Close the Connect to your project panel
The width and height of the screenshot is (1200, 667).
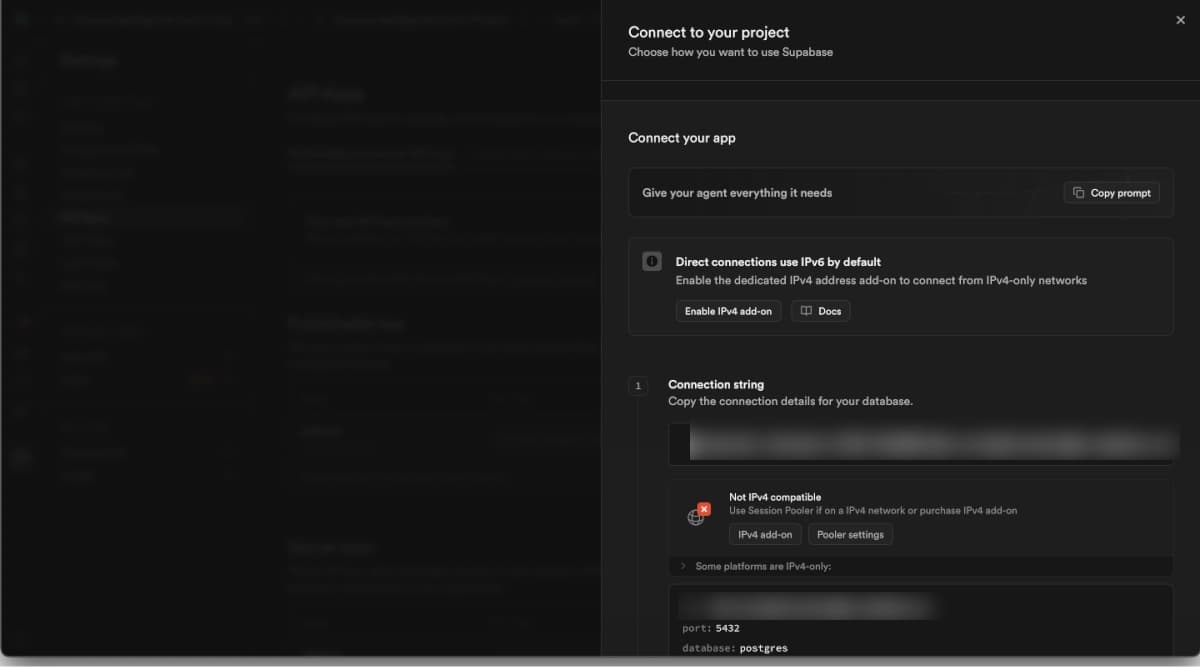coord(1181,20)
